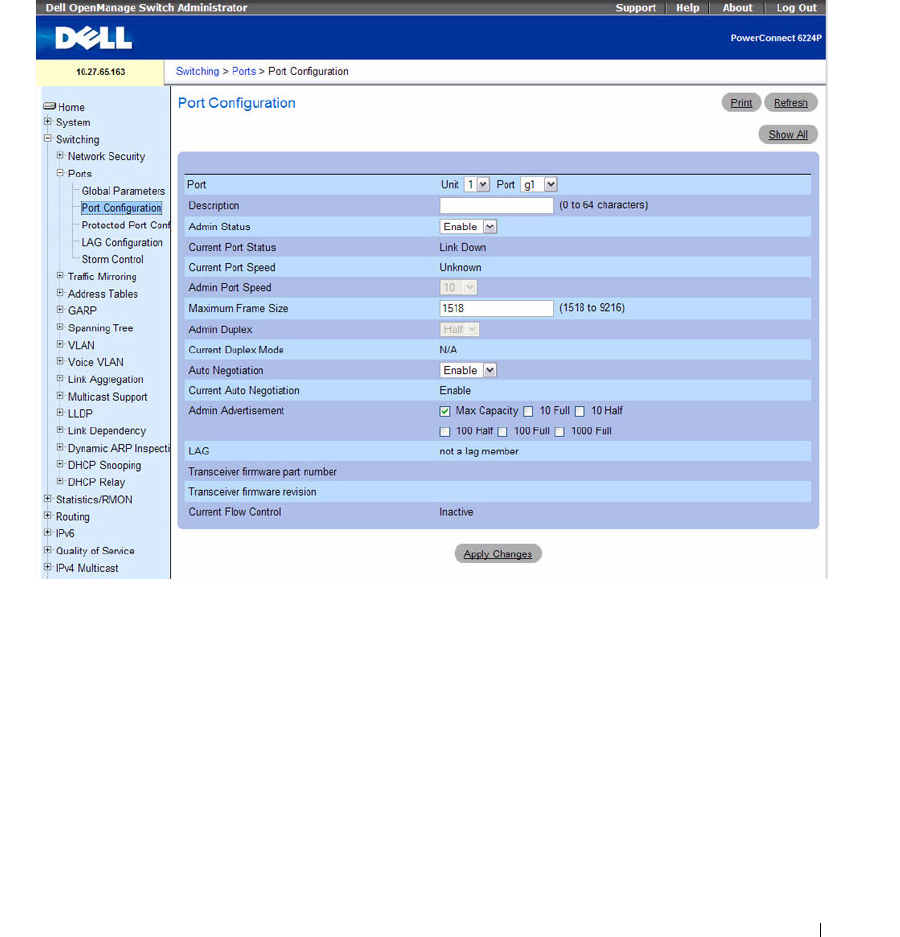This screenshot has height=937, width=900.
Task: Open the Unit dropdown
Action: pos(477,185)
